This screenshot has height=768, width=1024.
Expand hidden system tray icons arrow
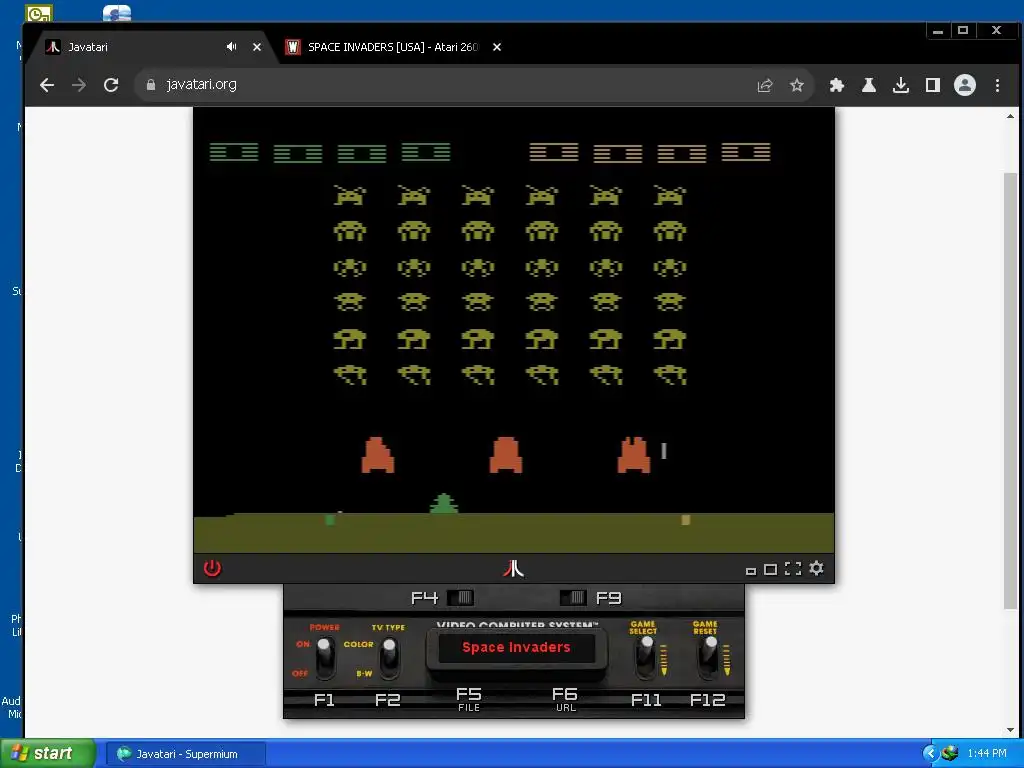[x=930, y=754]
